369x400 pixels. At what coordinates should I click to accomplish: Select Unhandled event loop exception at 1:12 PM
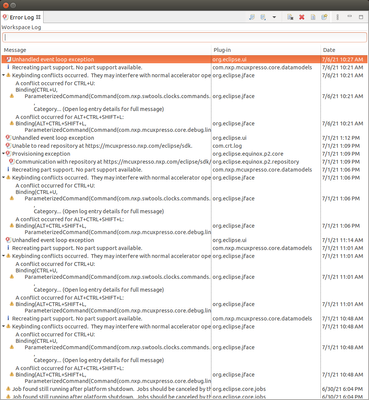coord(184,138)
